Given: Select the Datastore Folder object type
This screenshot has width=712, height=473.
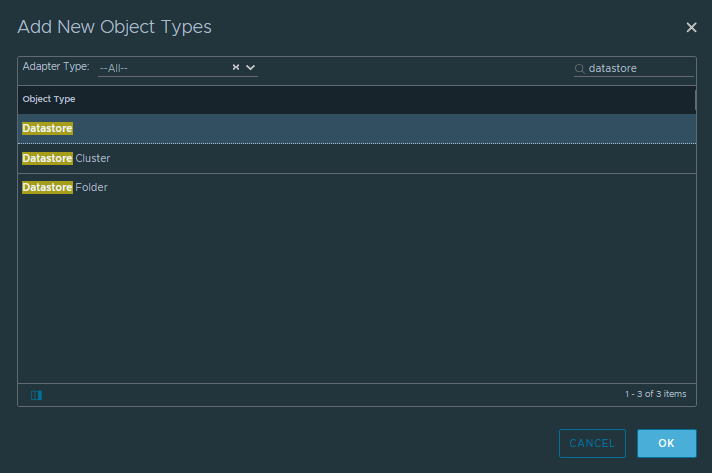Looking at the screenshot, I should pyautogui.click(x=357, y=187).
